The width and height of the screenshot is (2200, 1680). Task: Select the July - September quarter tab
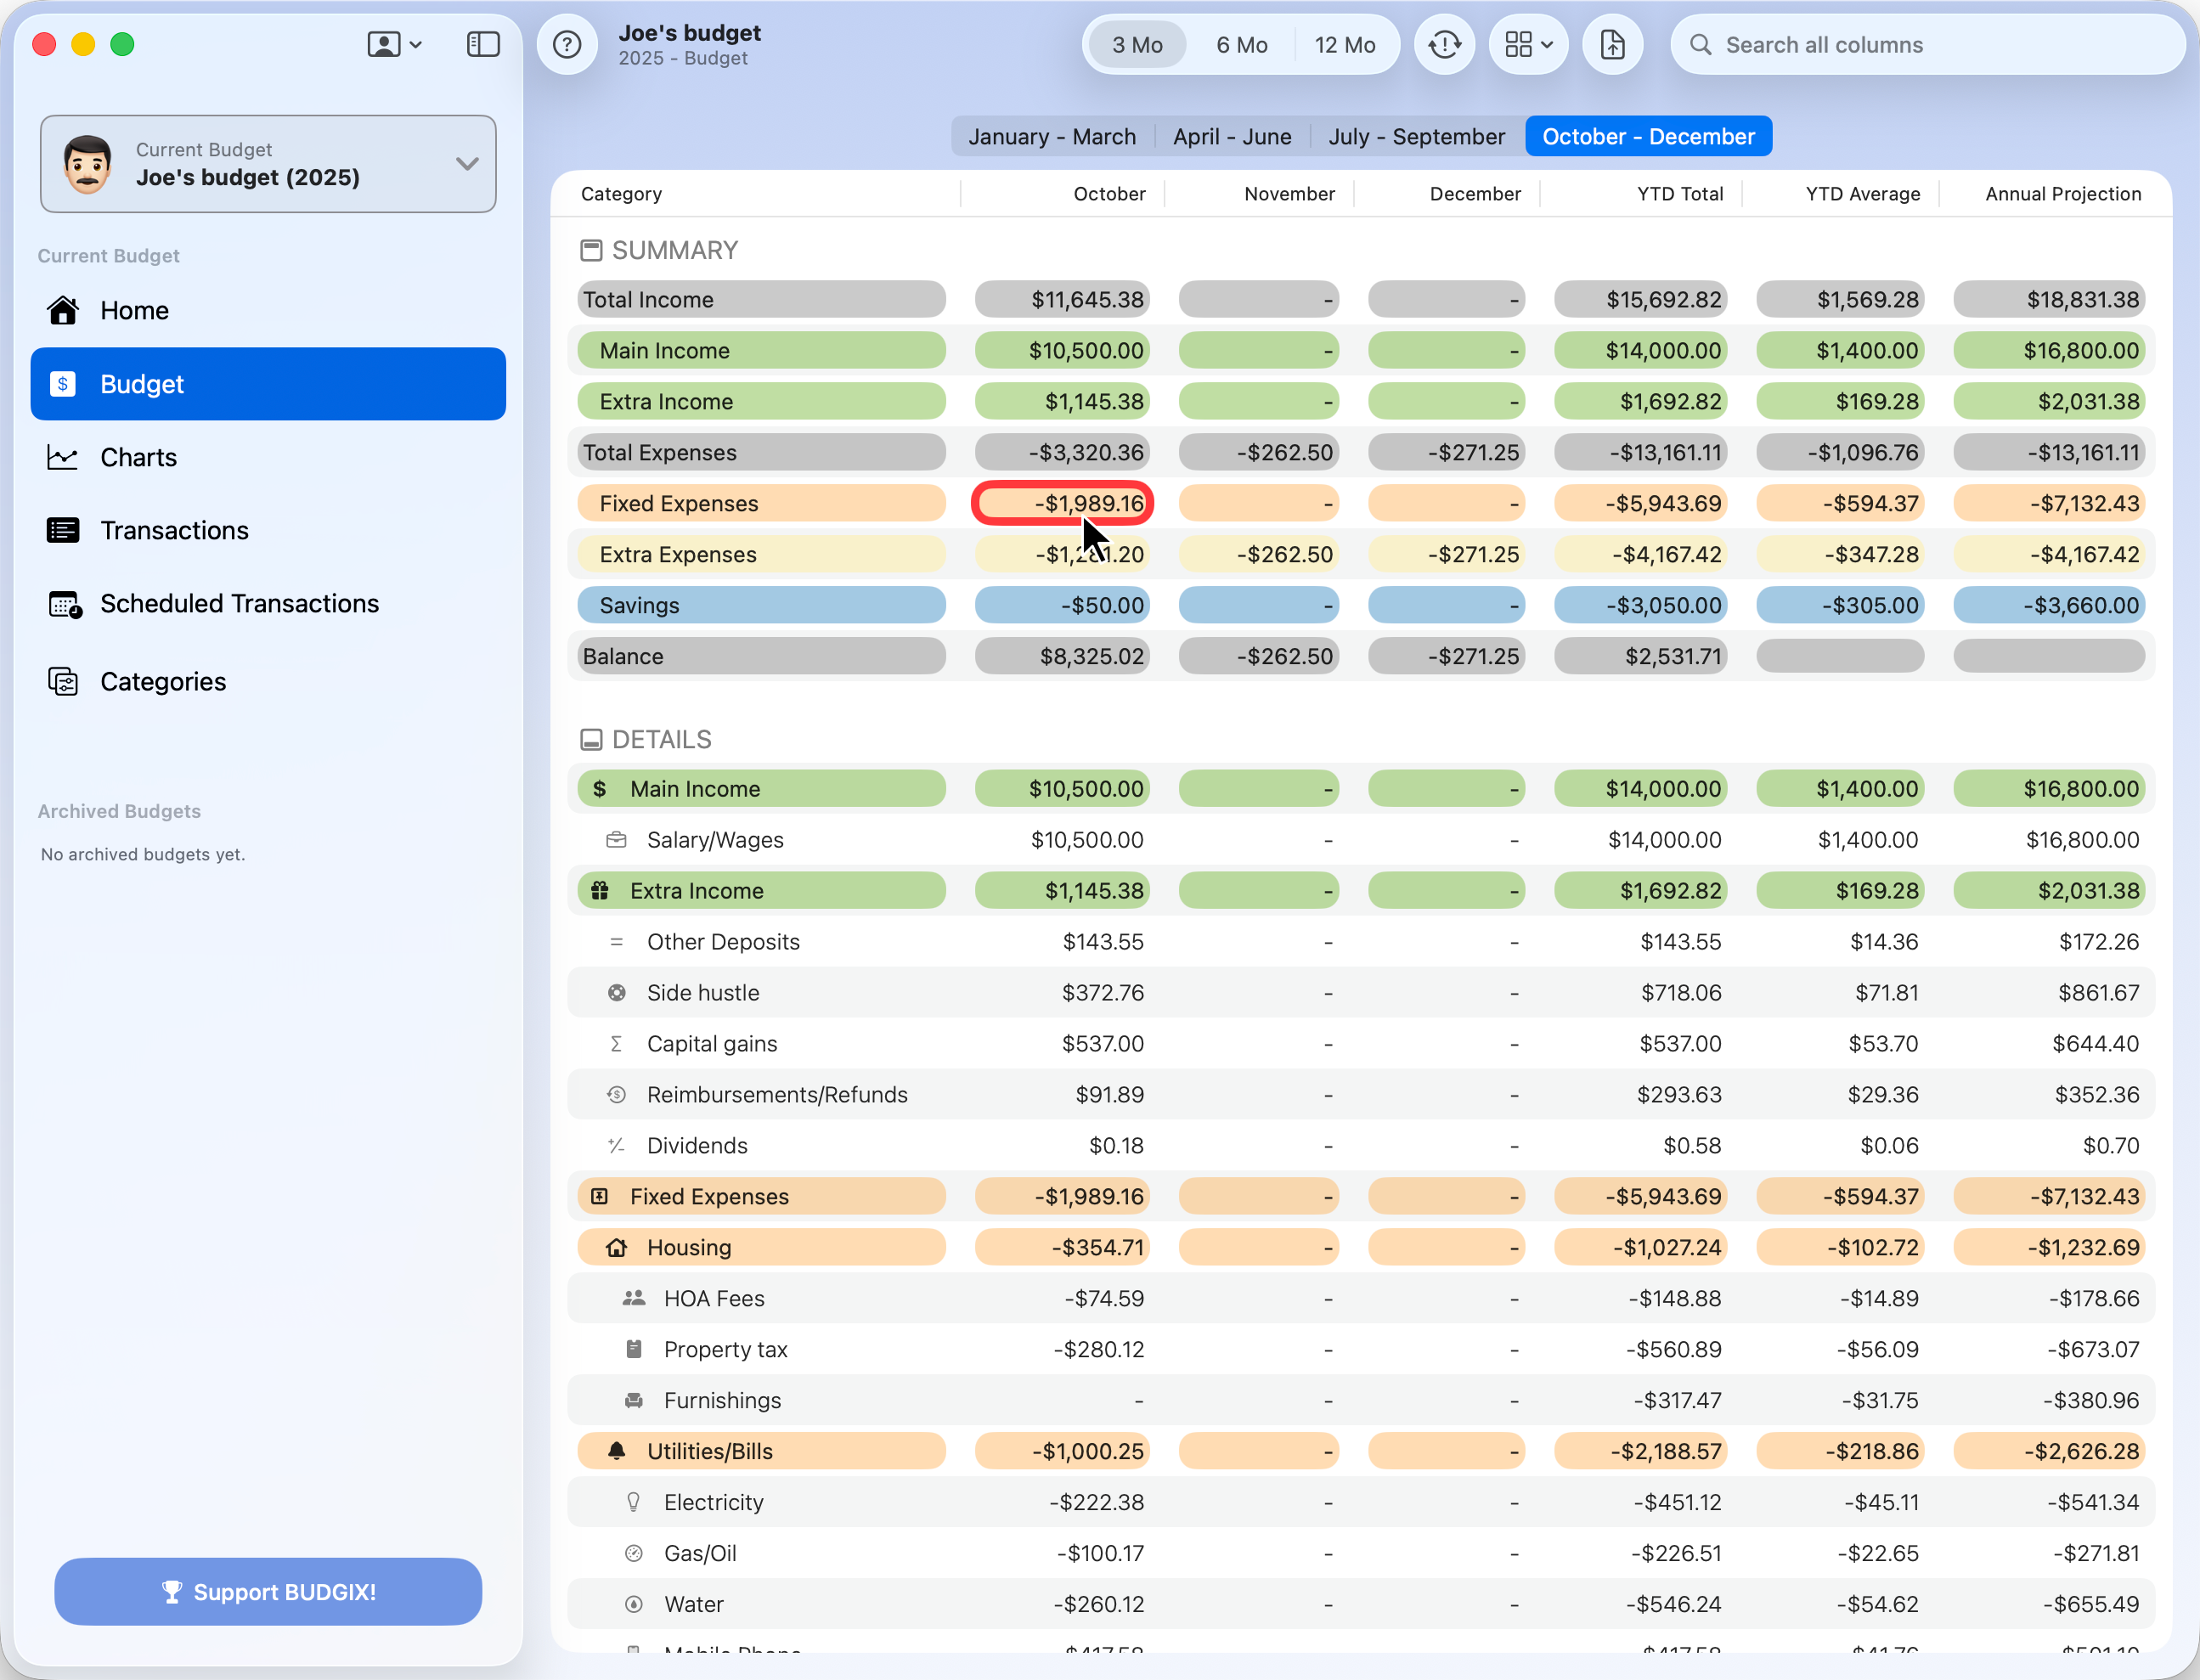[1416, 136]
